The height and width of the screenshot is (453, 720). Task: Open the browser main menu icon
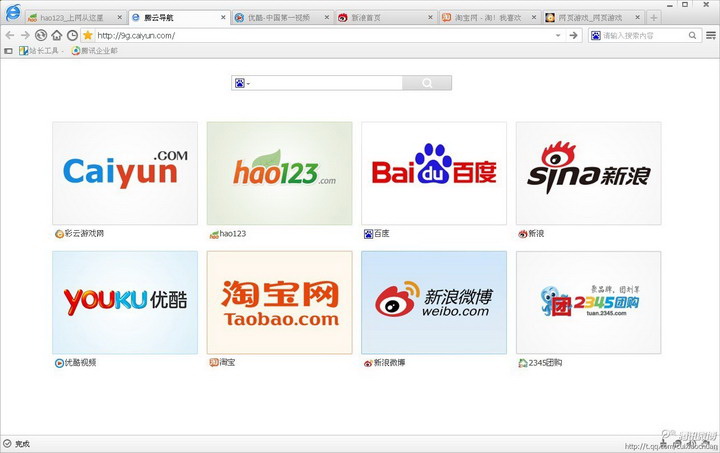pos(710,35)
